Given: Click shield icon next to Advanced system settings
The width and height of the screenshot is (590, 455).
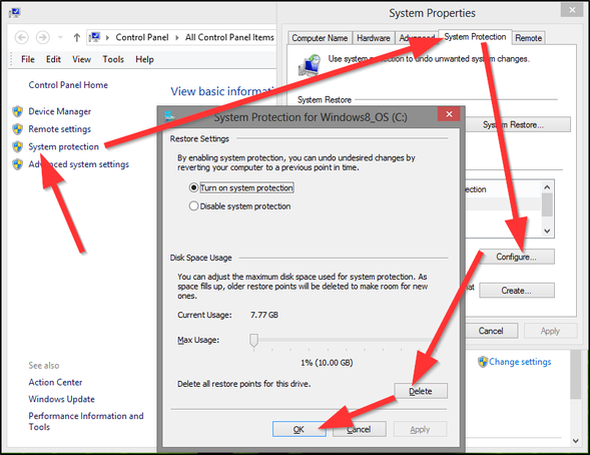Looking at the screenshot, I should tap(17, 164).
